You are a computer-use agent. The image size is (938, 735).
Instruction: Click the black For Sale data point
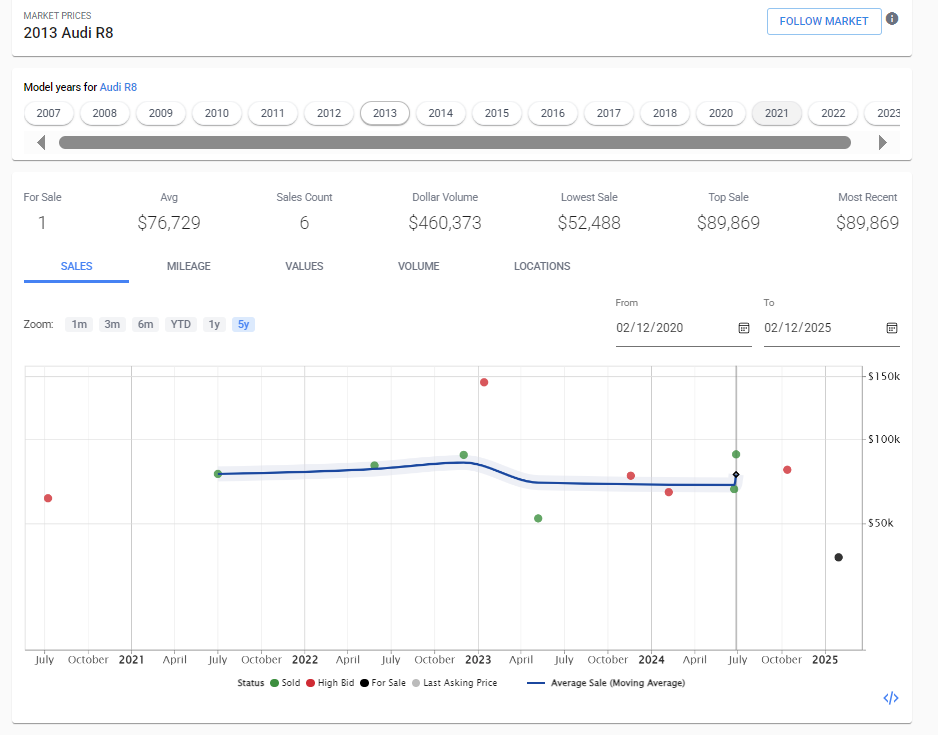(838, 557)
